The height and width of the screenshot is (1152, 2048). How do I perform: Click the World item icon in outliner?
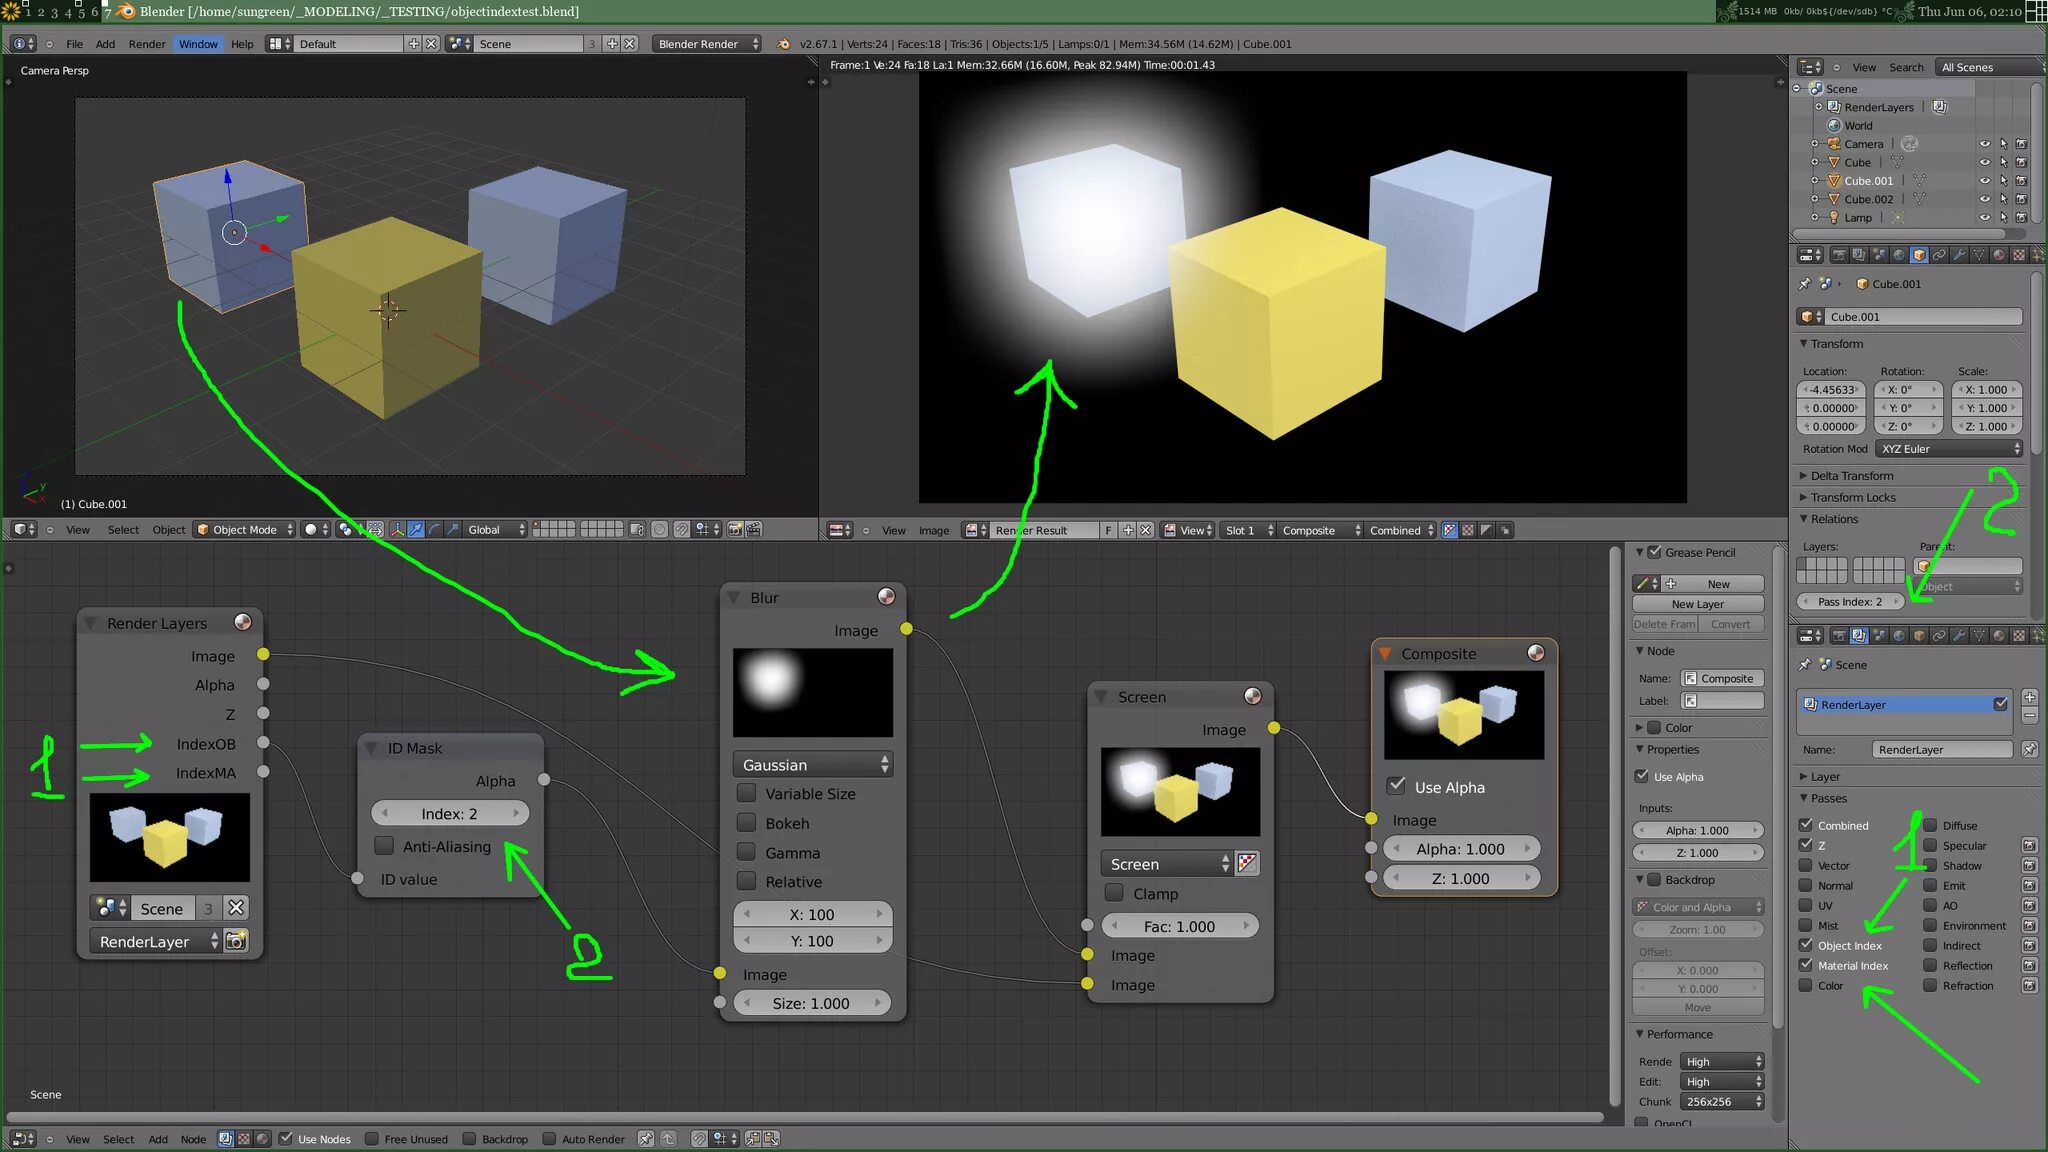(x=1834, y=125)
